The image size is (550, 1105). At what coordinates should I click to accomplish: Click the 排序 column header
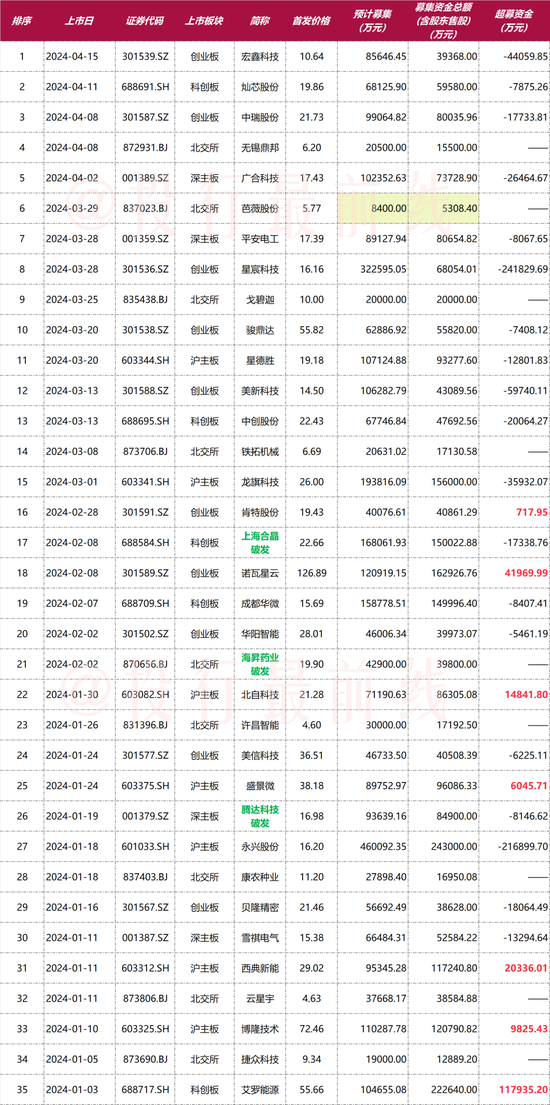[x=20, y=20]
